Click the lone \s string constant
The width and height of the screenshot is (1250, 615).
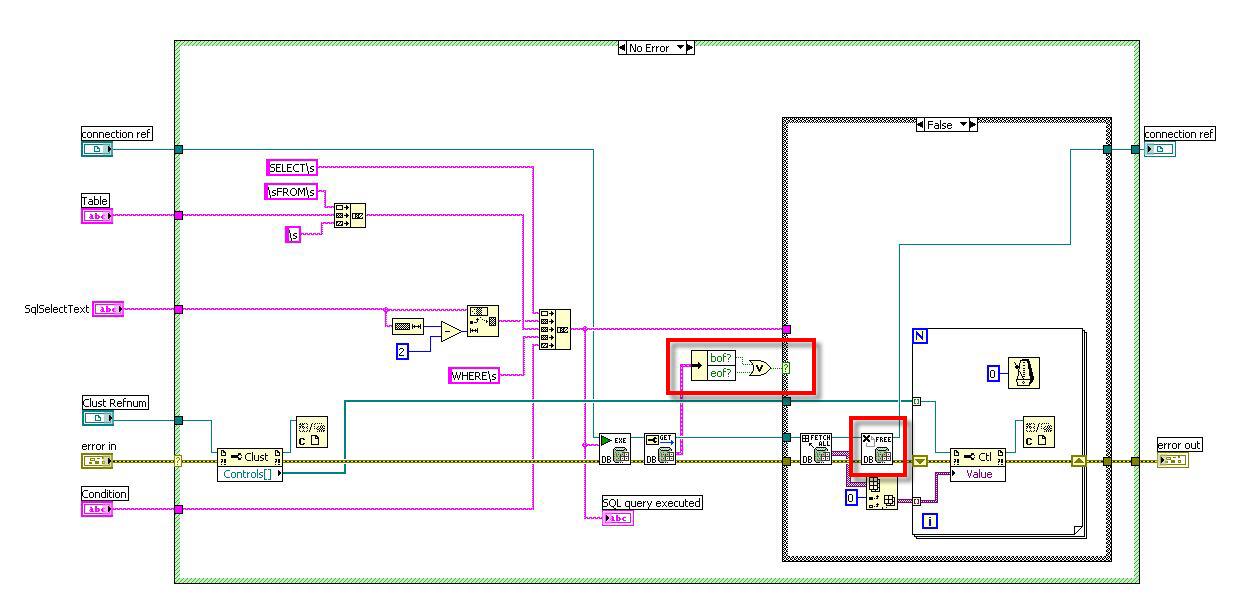click(293, 235)
